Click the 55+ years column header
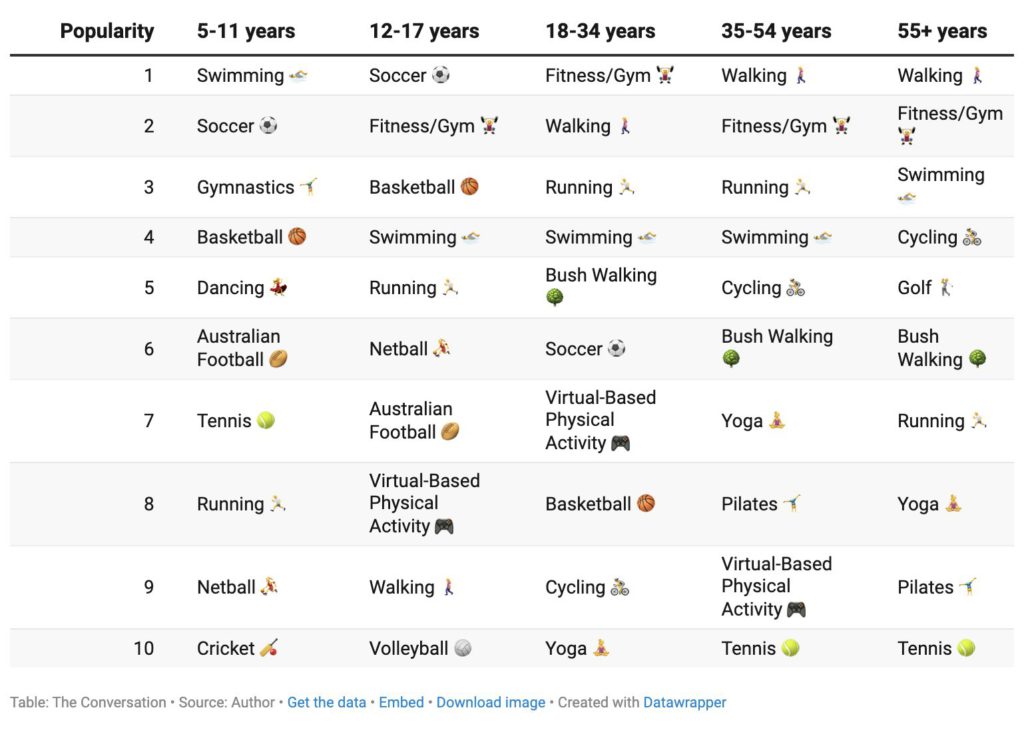The height and width of the screenshot is (740, 1024). click(x=942, y=31)
